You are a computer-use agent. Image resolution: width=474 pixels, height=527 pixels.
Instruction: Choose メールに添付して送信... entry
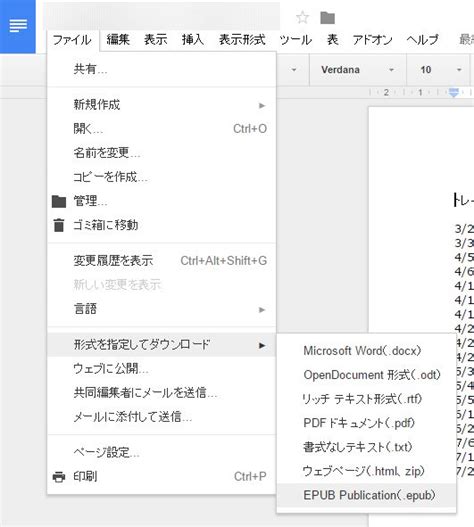162,417
